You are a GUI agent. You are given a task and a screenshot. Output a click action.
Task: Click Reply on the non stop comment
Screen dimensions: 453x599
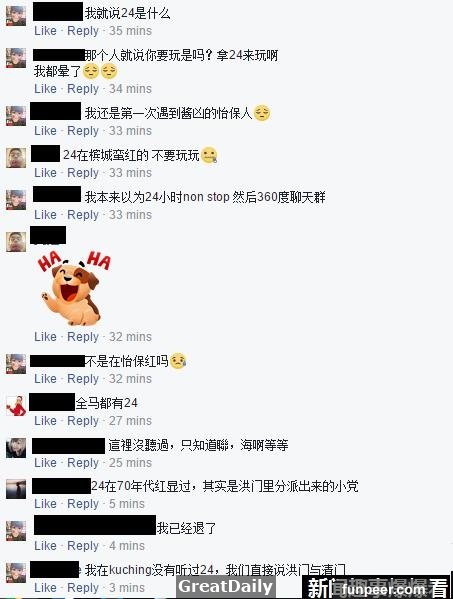click(x=83, y=215)
